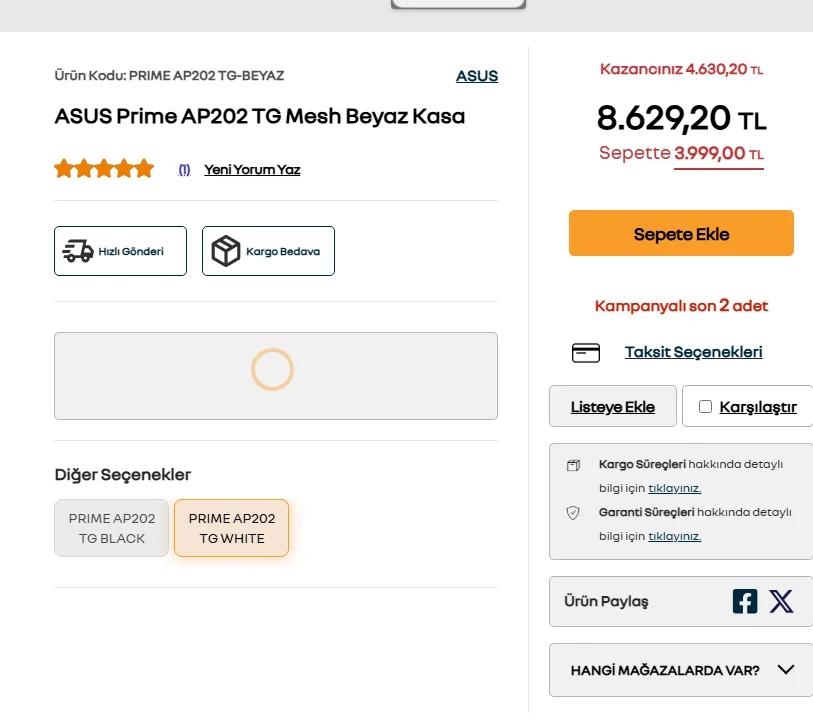The height and width of the screenshot is (723, 813).
Task: Click the Kargo Bedava box icon
Action: click(226, 251)
